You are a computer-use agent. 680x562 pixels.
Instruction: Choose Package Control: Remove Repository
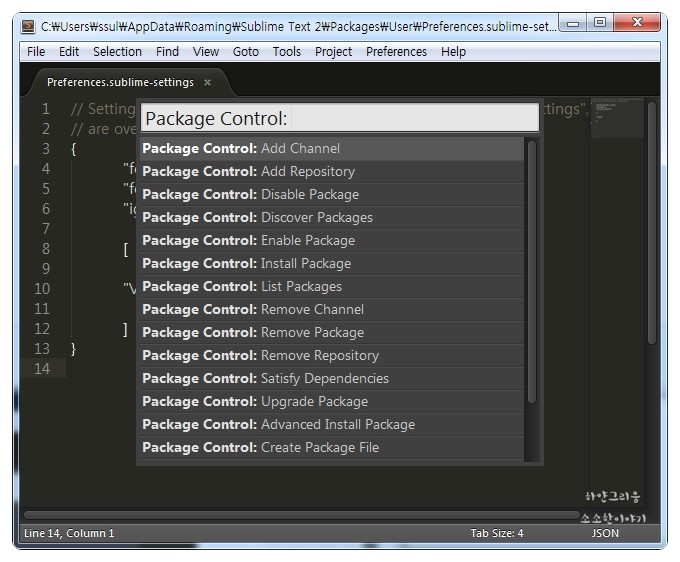pos(332,356)
